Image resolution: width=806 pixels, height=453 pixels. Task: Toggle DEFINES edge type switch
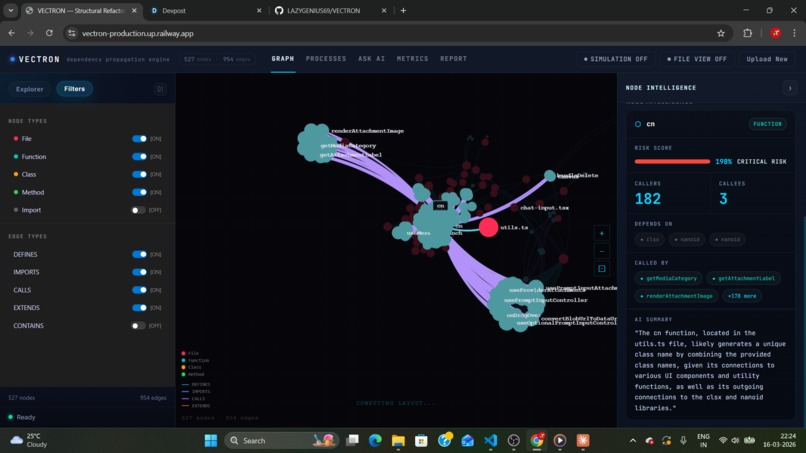[139, 254]
